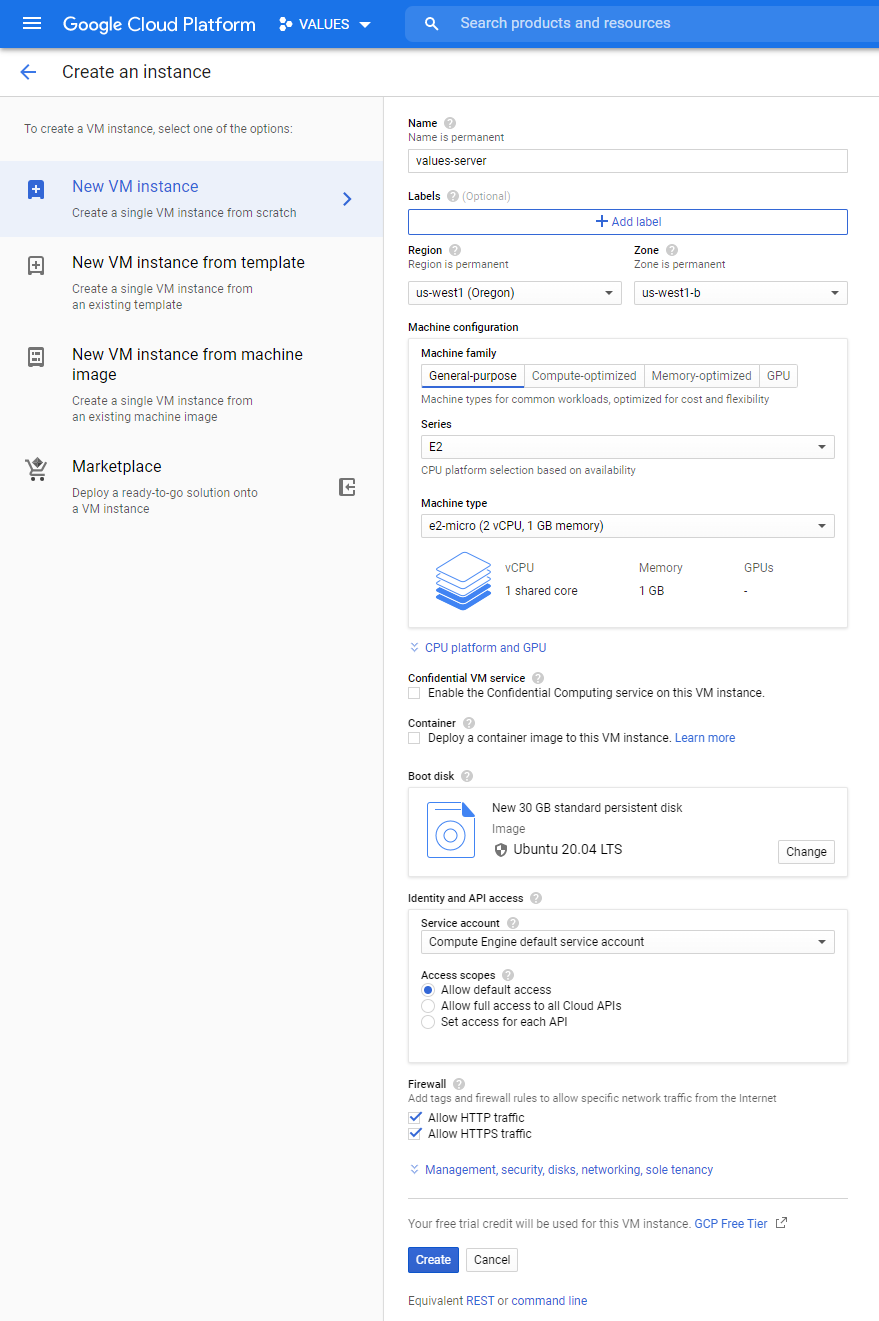Select the Compute-optimized machine family tab
Viewport: 879px width, 1321px height.
584,376
